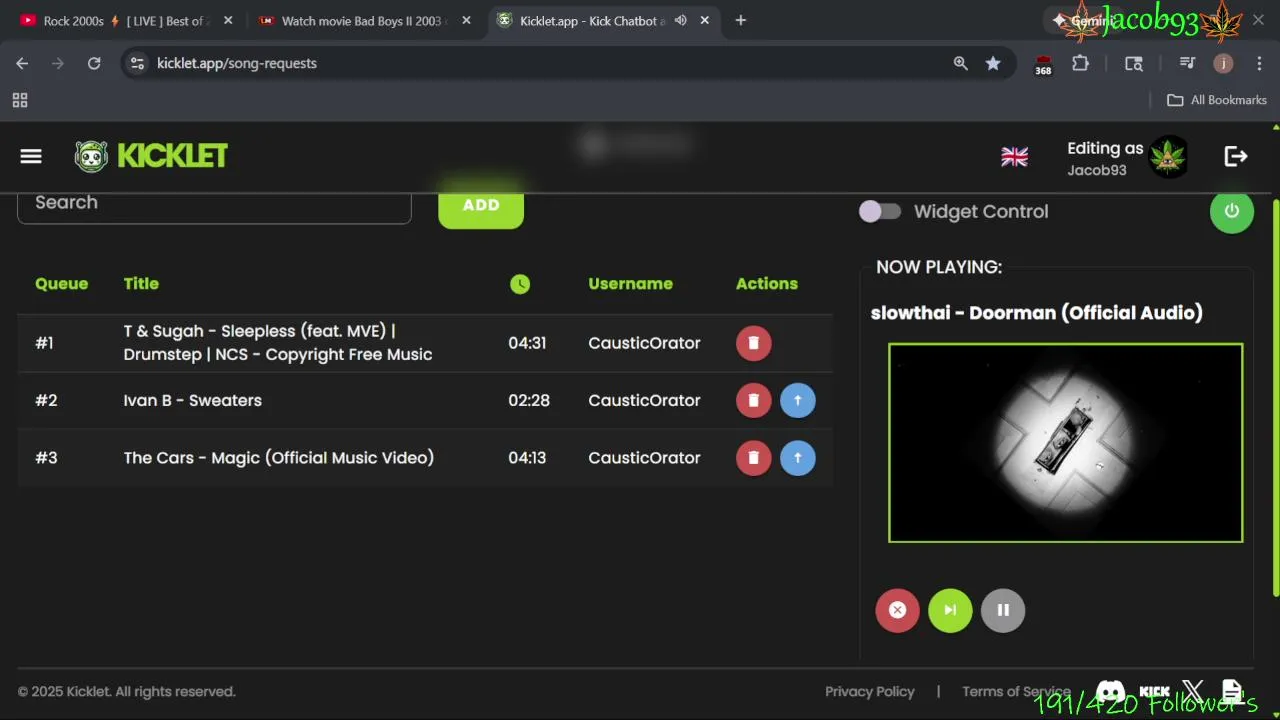The height and width of the screenshot is (720, 1280).
Task: Move Ivan B - Sweaters up
Action: pos(798,400)
